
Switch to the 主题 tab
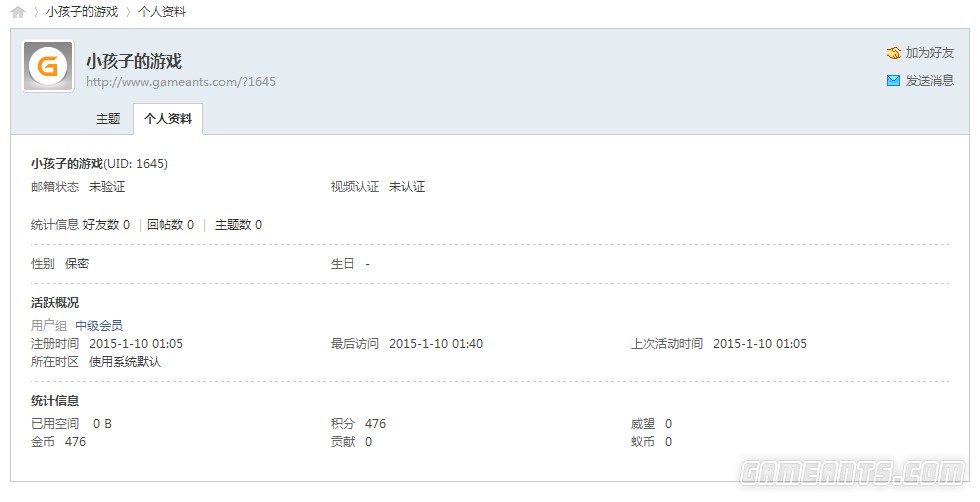pos(108,119)
